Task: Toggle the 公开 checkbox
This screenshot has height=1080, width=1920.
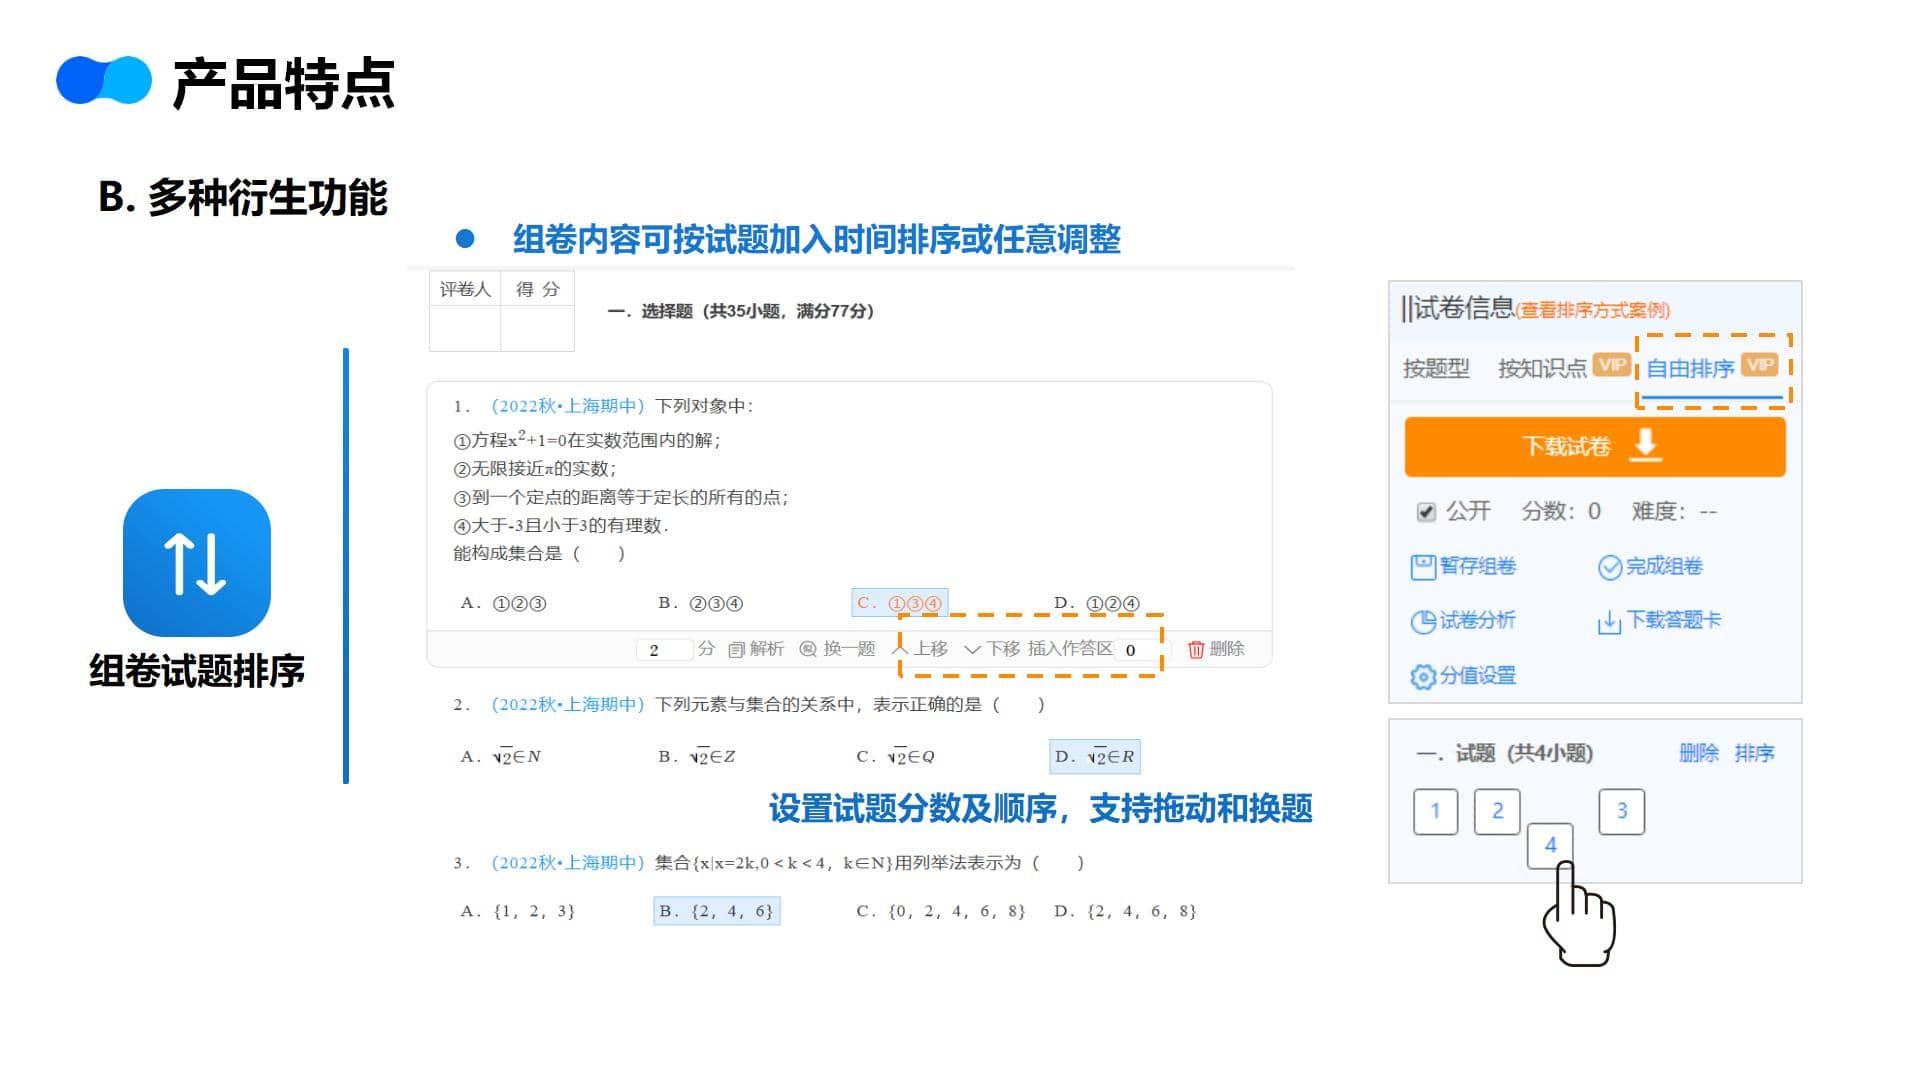Action: [x=1426, y=512]
